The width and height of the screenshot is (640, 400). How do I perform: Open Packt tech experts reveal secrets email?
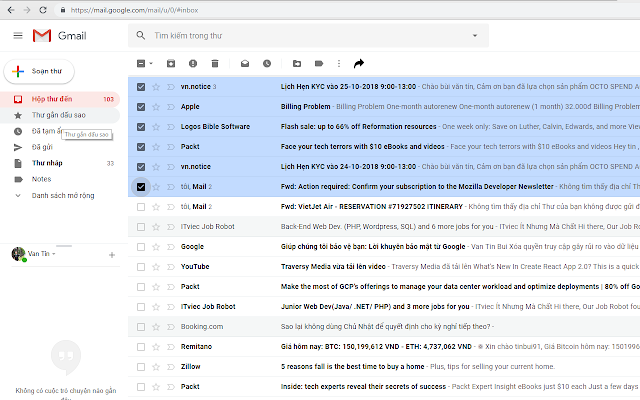[384, 387]
